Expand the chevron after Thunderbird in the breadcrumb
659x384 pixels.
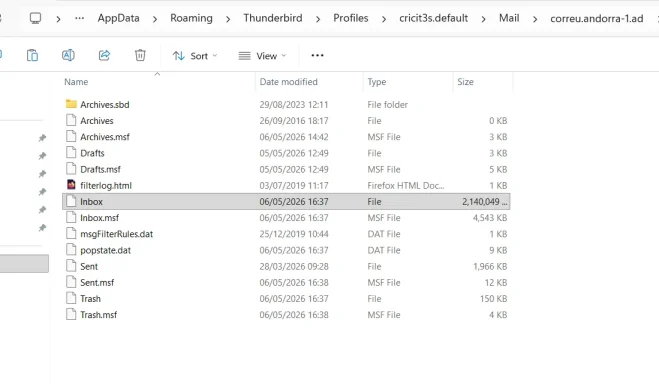[318, 19]
